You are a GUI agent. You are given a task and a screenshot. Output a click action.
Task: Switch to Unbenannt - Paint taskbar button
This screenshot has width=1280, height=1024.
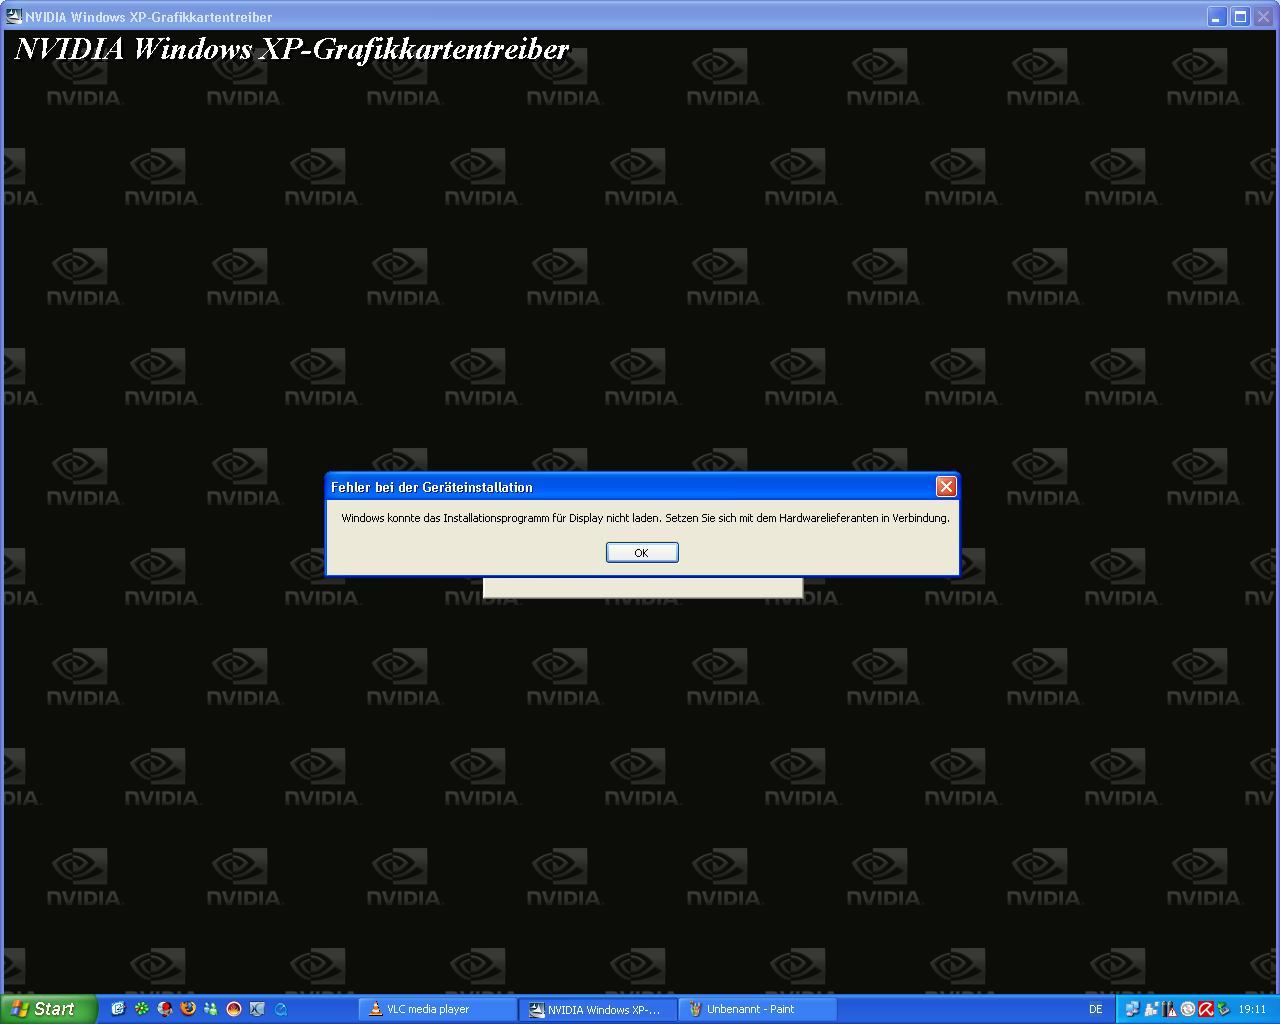point(758,1009)
